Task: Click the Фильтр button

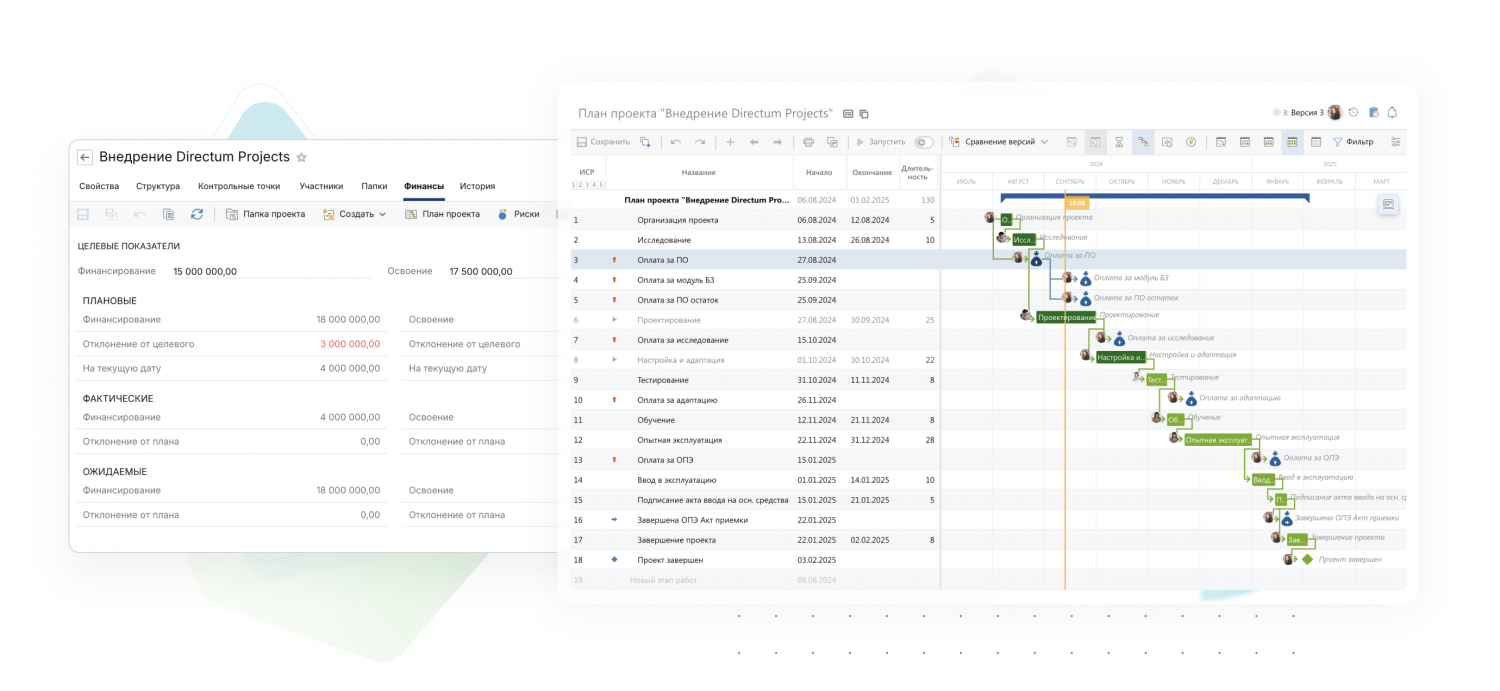Action: (1352, 142)
